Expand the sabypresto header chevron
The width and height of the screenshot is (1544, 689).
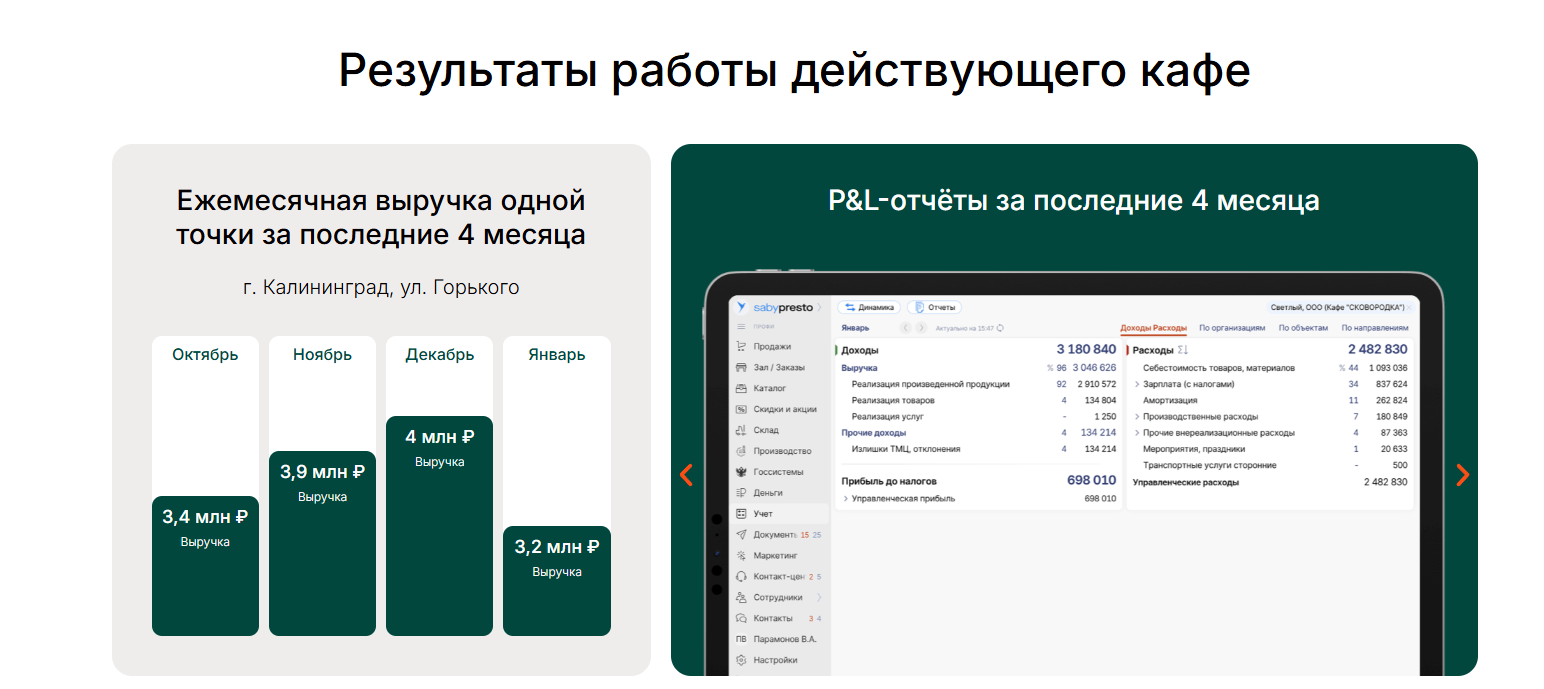(819, 307)
